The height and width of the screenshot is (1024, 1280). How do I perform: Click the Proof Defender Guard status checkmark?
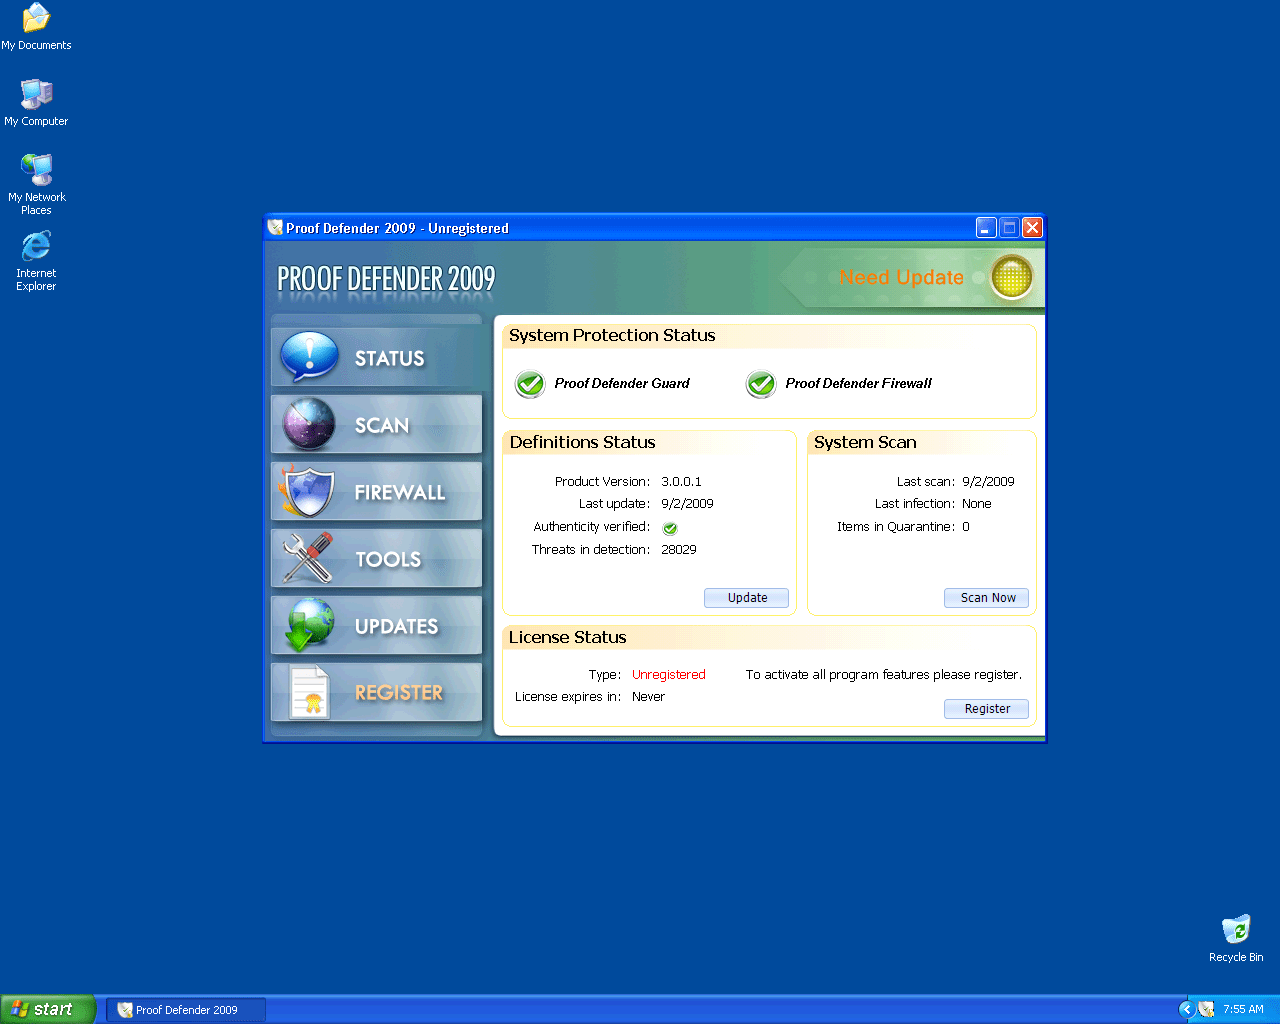tap(529, 383)
